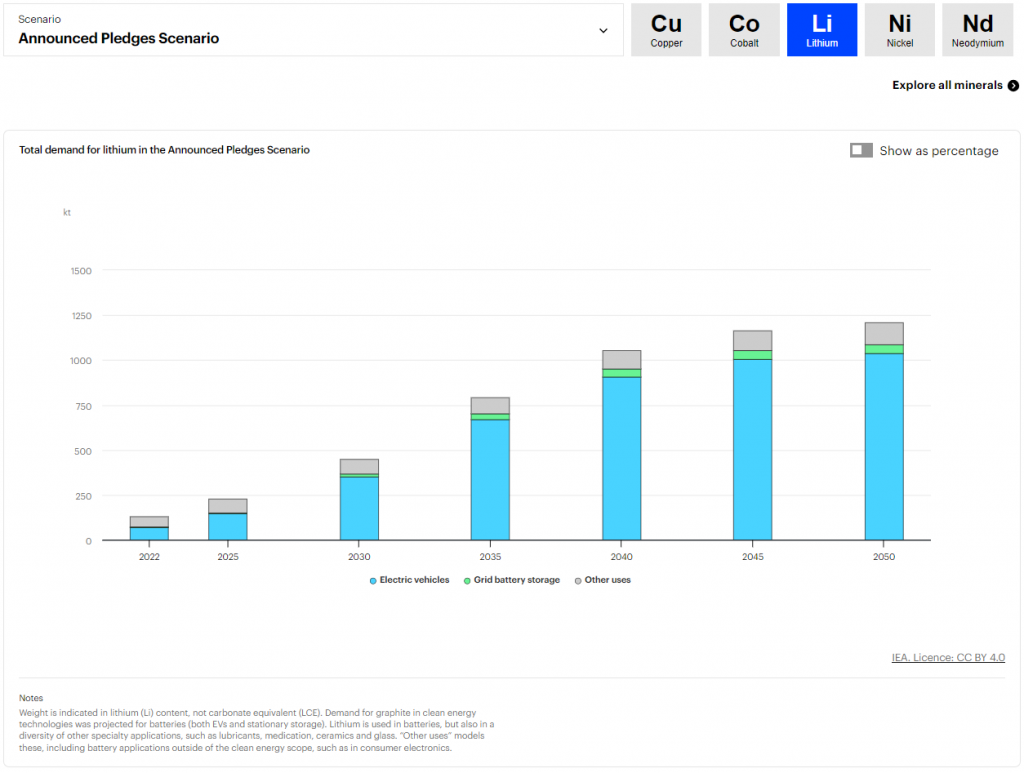Select the Copper (Cu) mineral tile

click(665, 30)
